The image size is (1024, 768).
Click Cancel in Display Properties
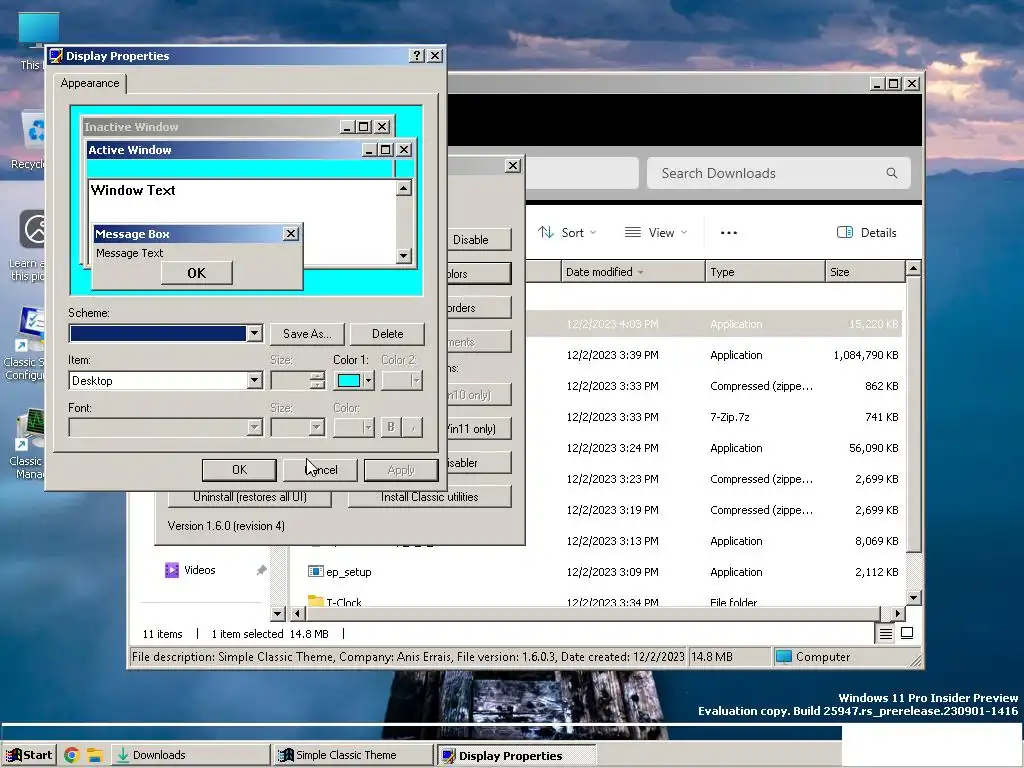coord(320,470)
